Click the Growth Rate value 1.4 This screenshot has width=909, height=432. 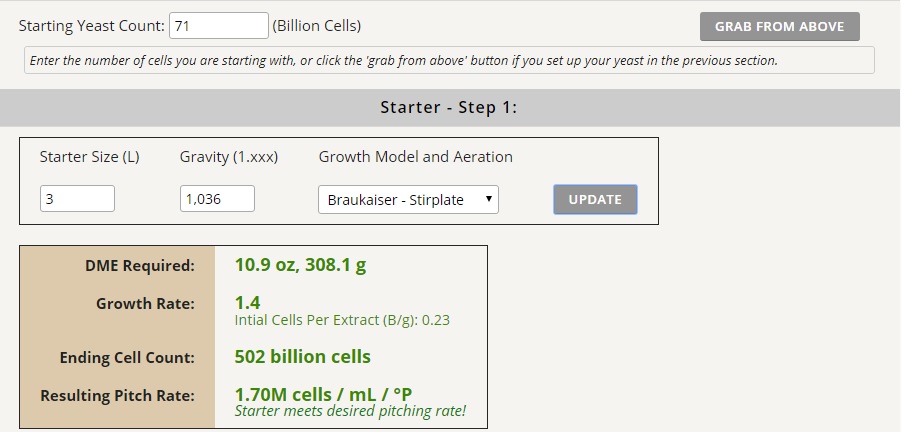[248, 302]
